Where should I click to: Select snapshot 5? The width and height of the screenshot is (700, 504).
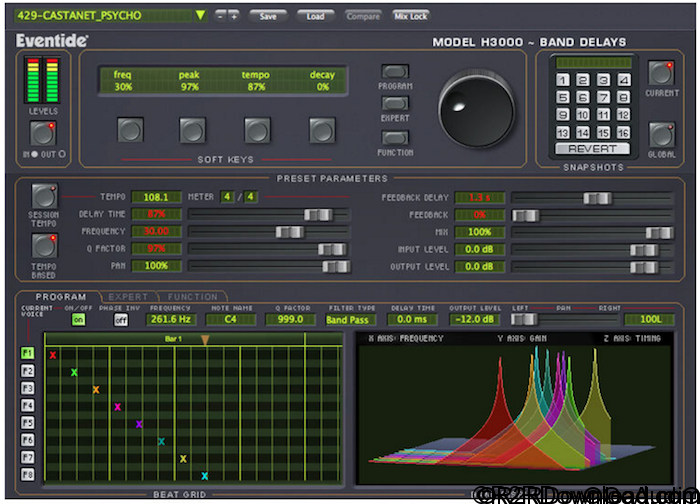562,97
